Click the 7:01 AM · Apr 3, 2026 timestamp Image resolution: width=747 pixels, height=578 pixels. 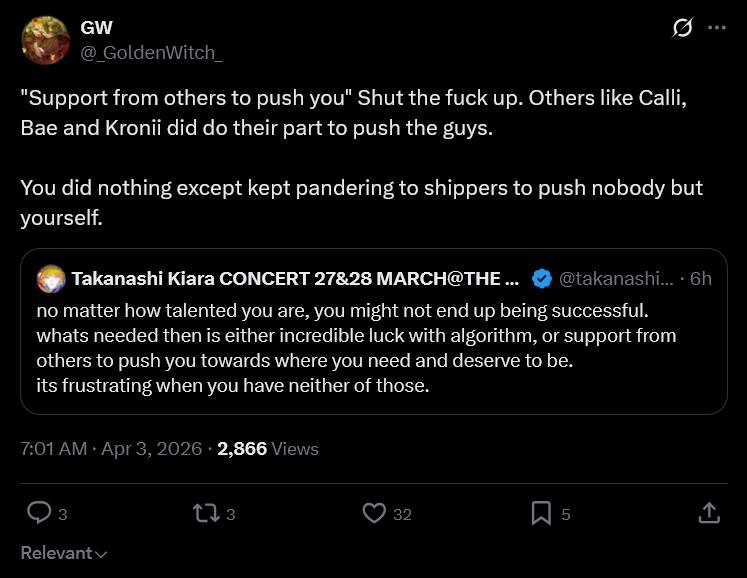coord(111,449)
